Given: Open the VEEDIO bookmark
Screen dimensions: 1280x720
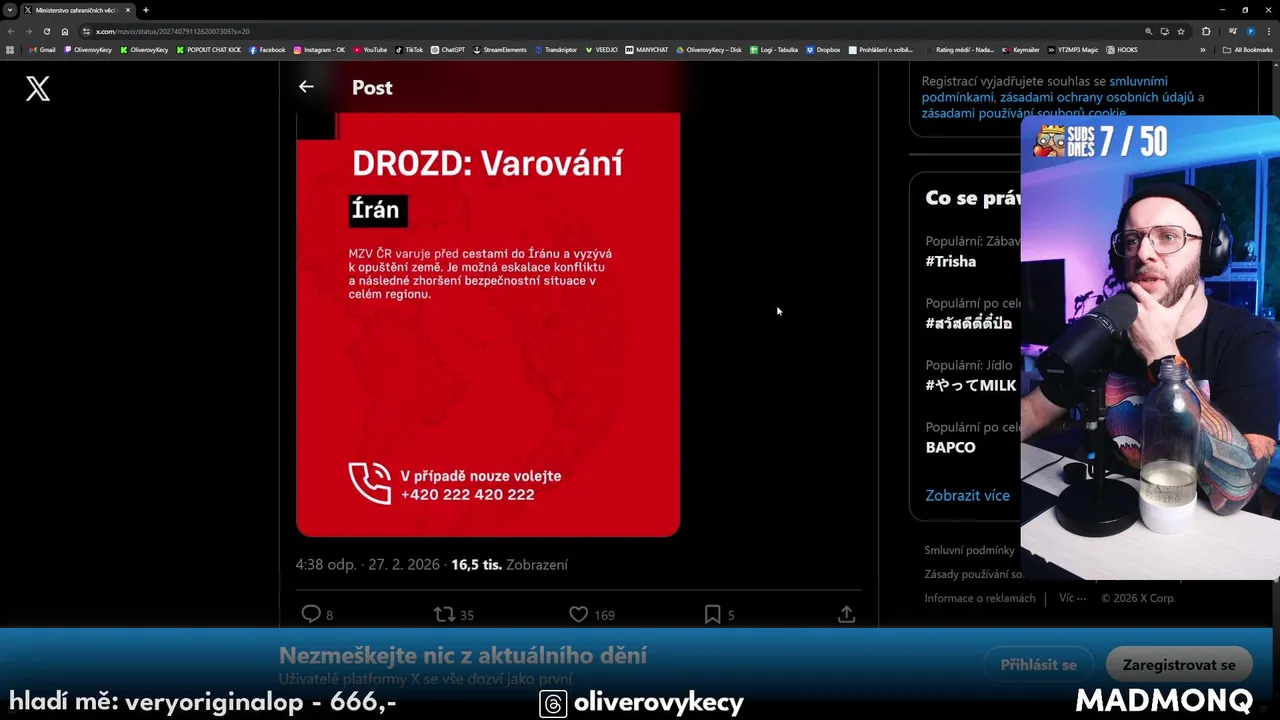Looking at the screenshot, I should click(x=601, y=49).
